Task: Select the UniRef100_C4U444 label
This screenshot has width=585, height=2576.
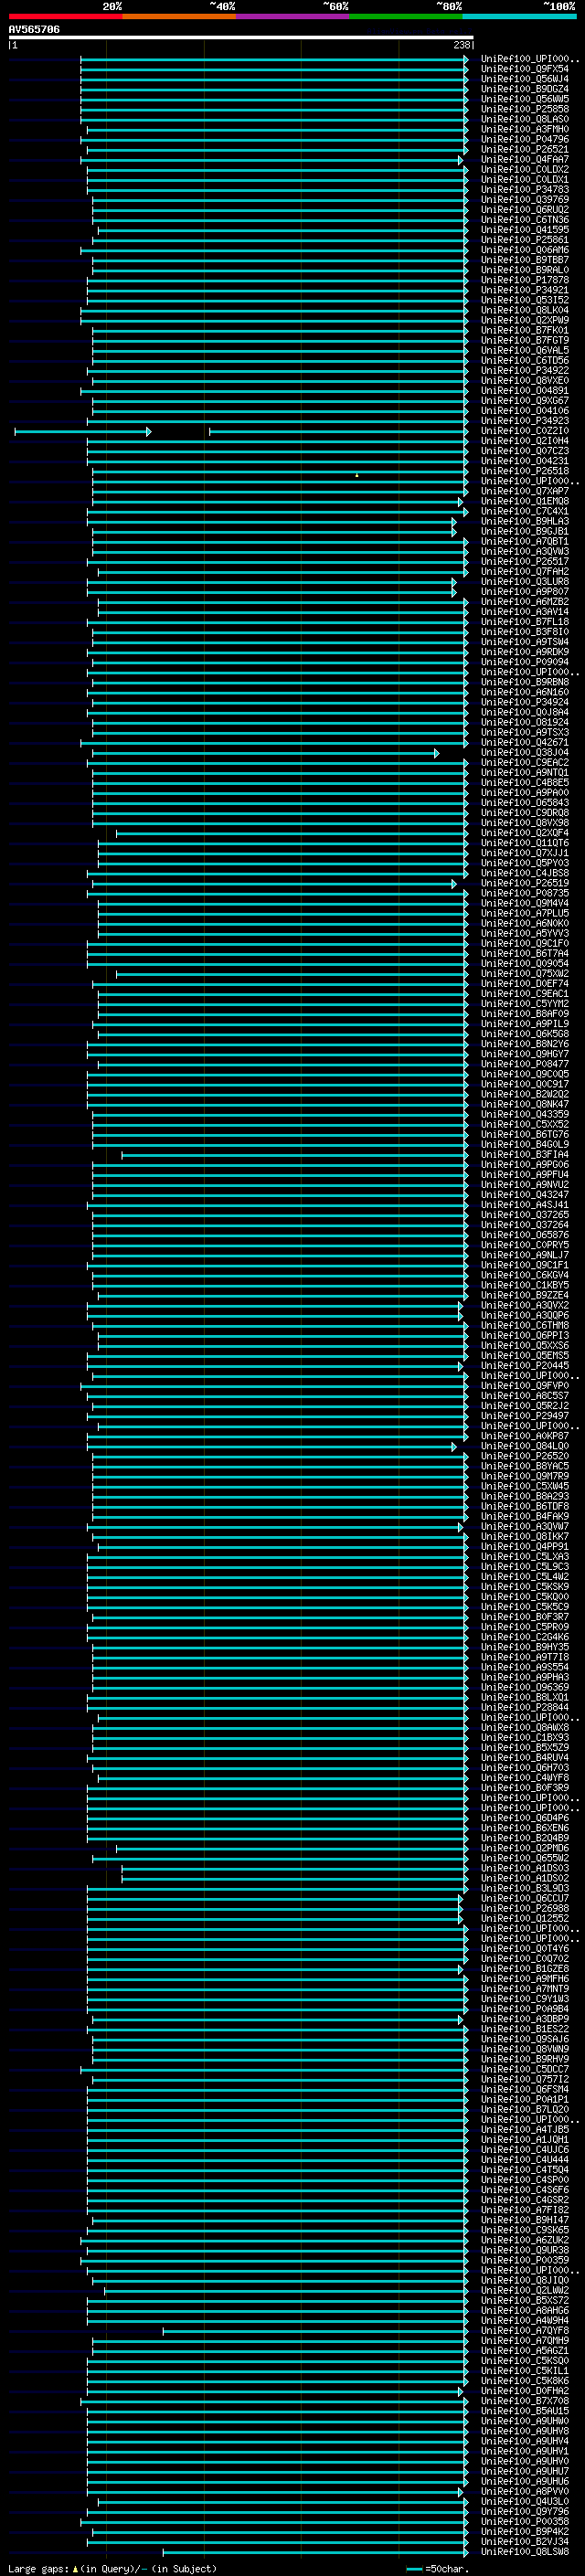Action: 524,2159
